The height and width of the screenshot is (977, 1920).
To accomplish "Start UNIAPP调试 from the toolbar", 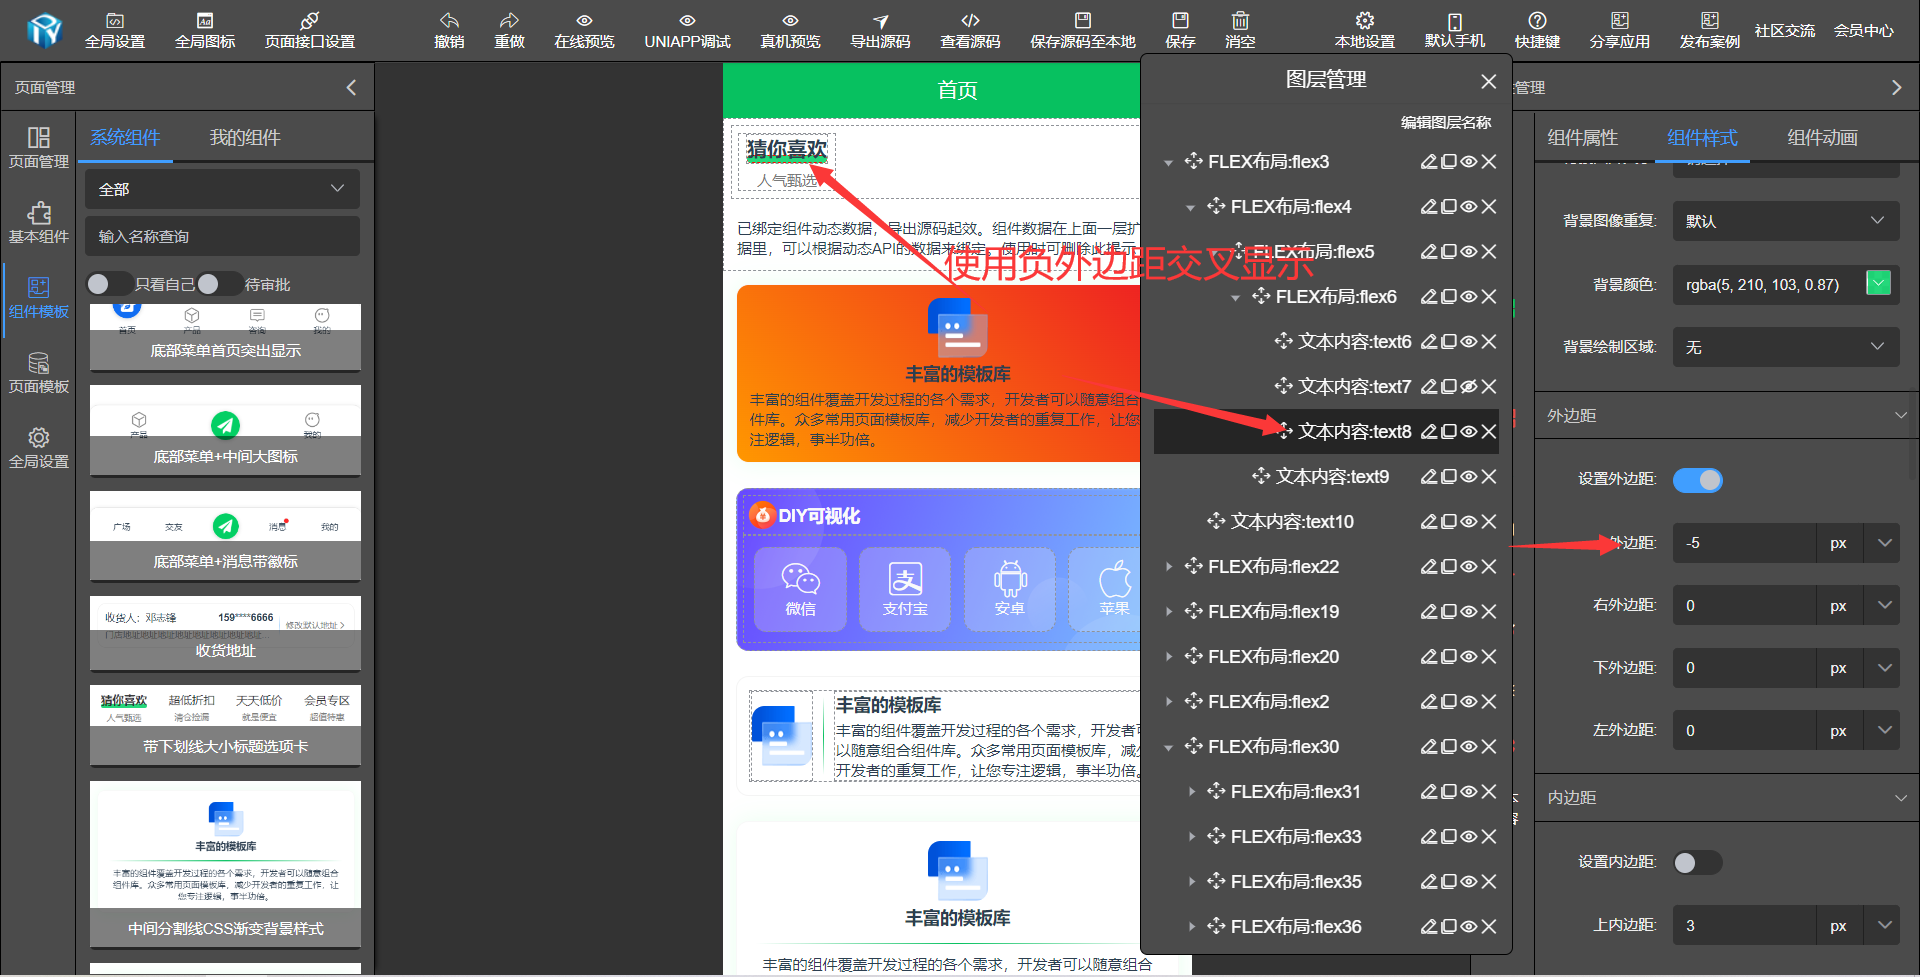I will pos(687,31).
